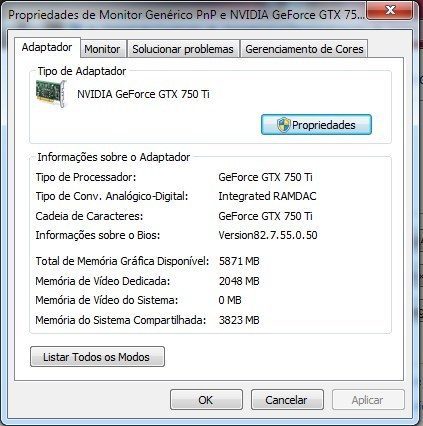Viewport: 423px width, 426px height.
Task: Click the Aplicar button
Action: [x=368, y=400]
